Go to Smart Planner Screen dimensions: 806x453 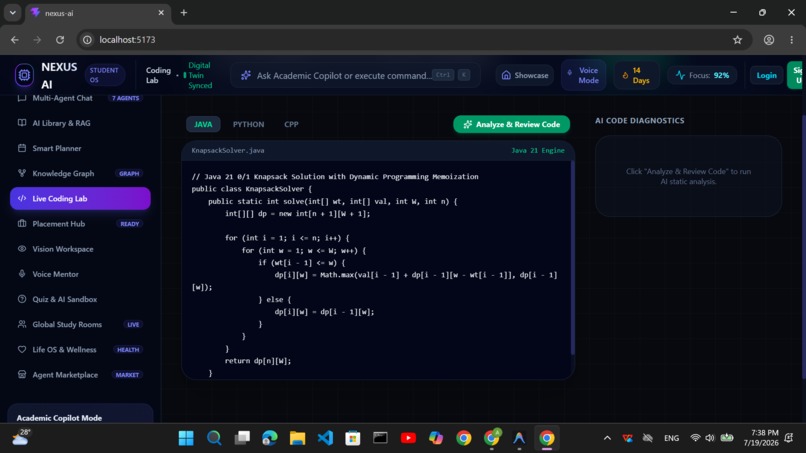[x=80, y=148]
